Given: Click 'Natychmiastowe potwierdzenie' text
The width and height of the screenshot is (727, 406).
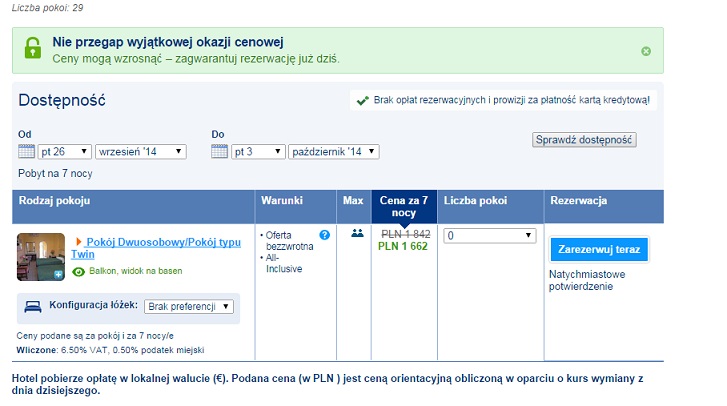Looking at the screenshot, I should pos(587,280).
